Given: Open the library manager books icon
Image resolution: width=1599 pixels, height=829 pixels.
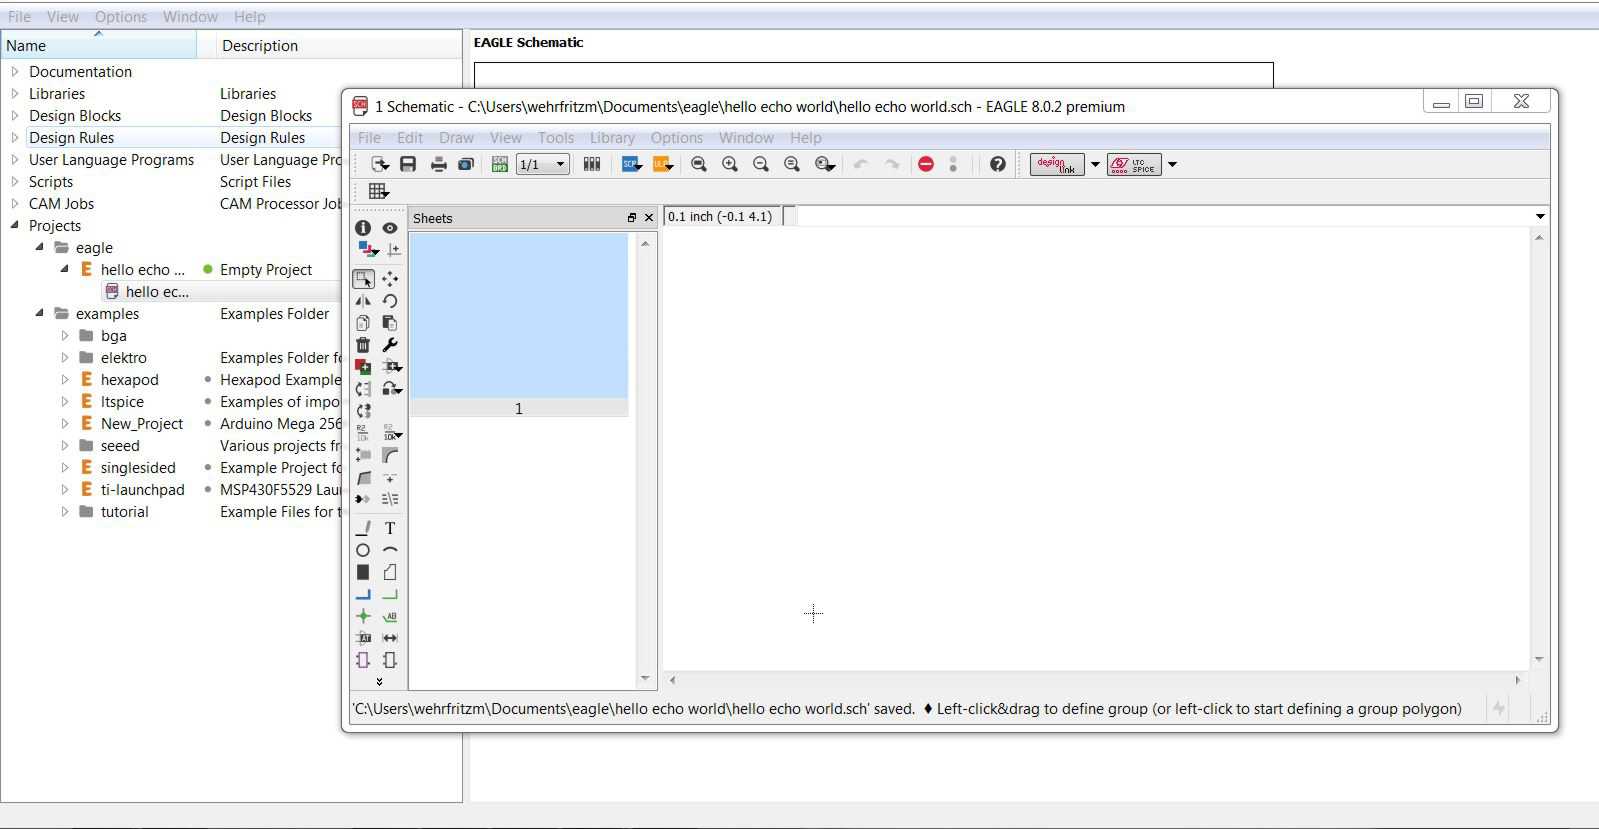Looking at the screenshot, I should 592,164.
